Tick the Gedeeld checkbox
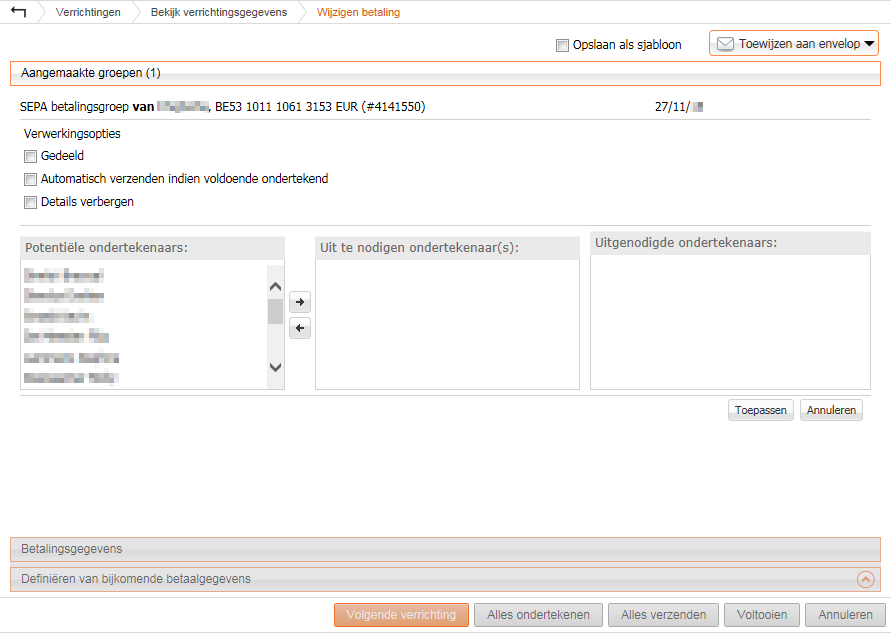 (x=30, y=156)
